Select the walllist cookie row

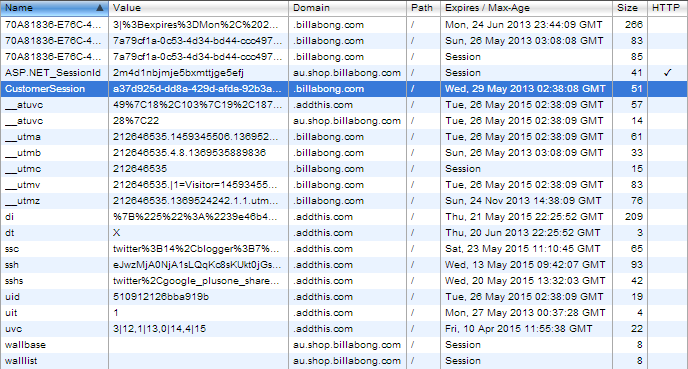click(x=344, y=361)
